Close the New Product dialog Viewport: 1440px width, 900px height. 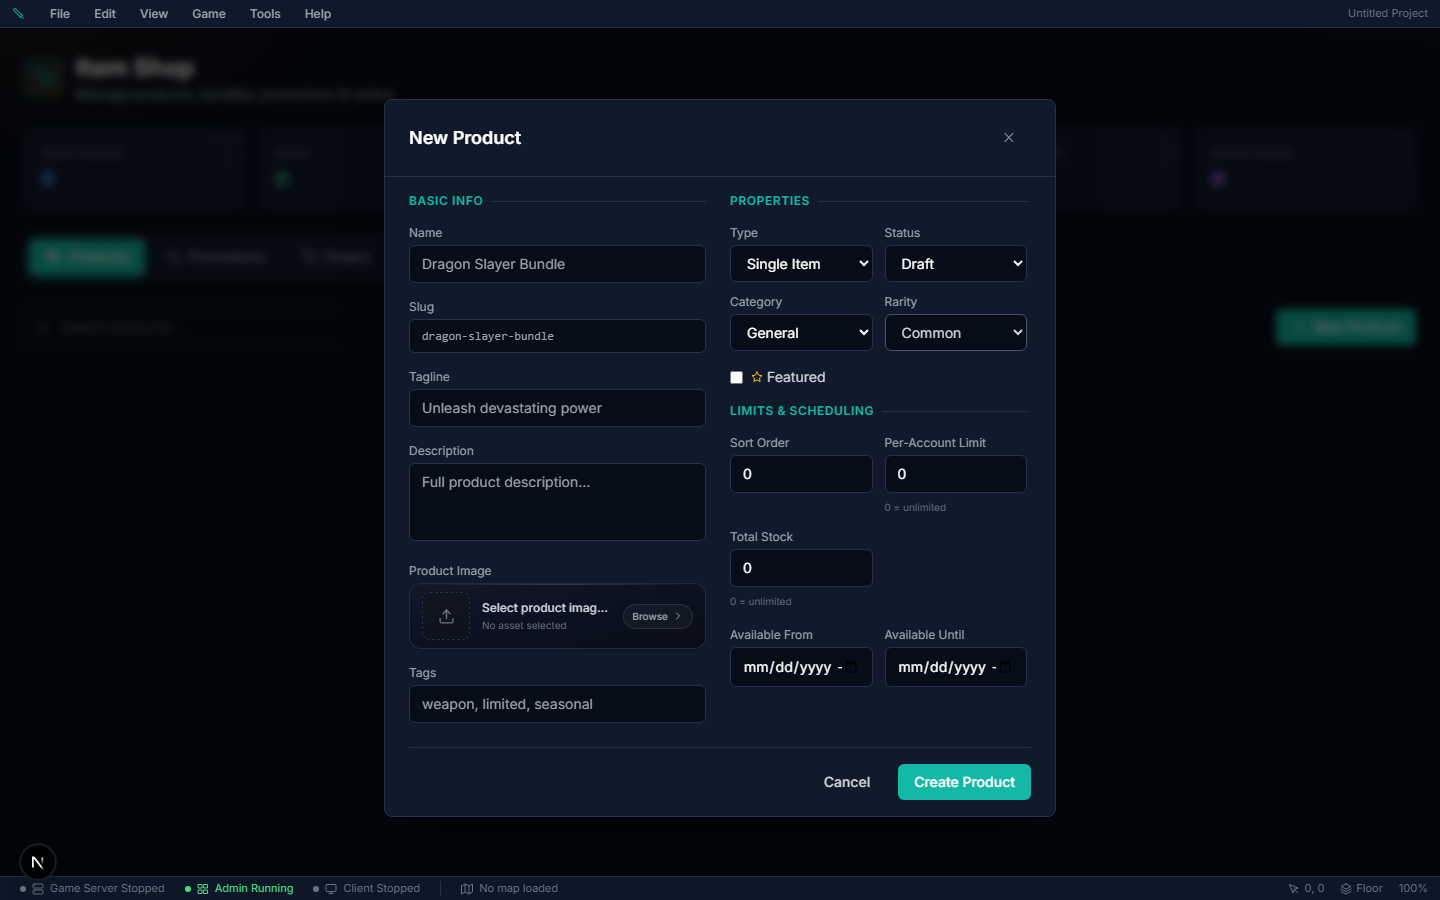point(1009,138)
